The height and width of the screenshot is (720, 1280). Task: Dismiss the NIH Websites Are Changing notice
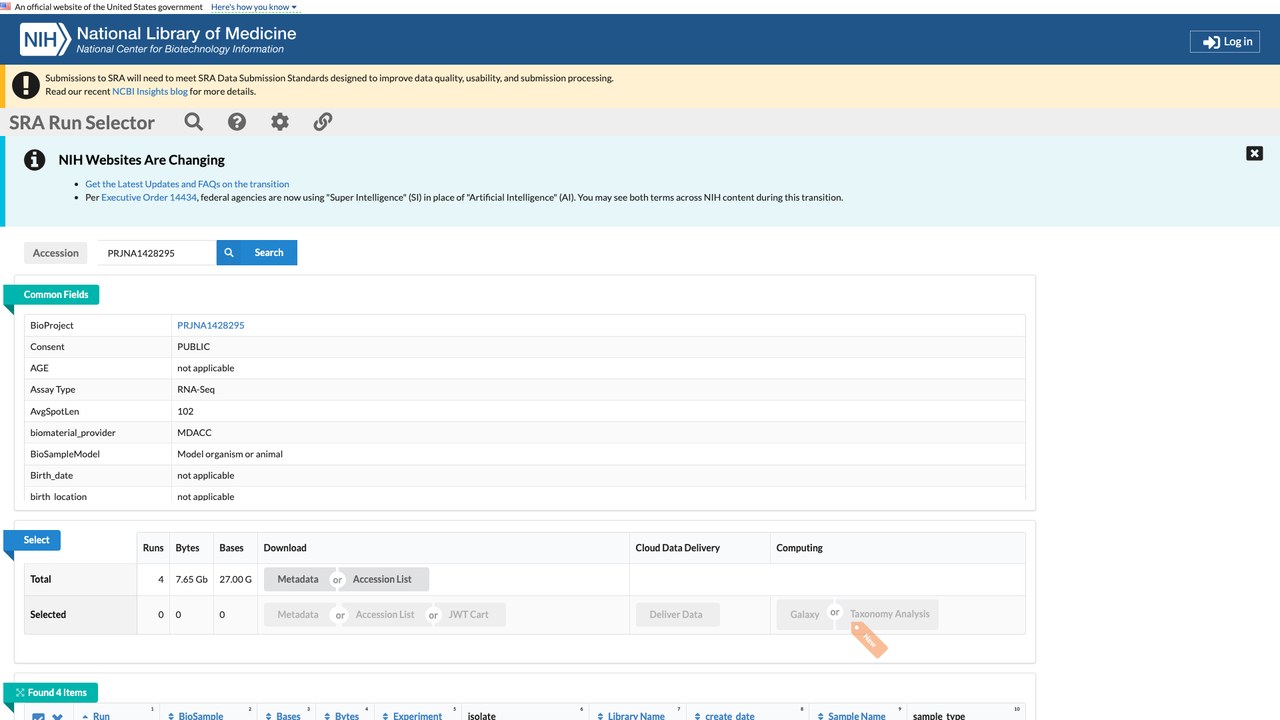tap(1254, 153)
